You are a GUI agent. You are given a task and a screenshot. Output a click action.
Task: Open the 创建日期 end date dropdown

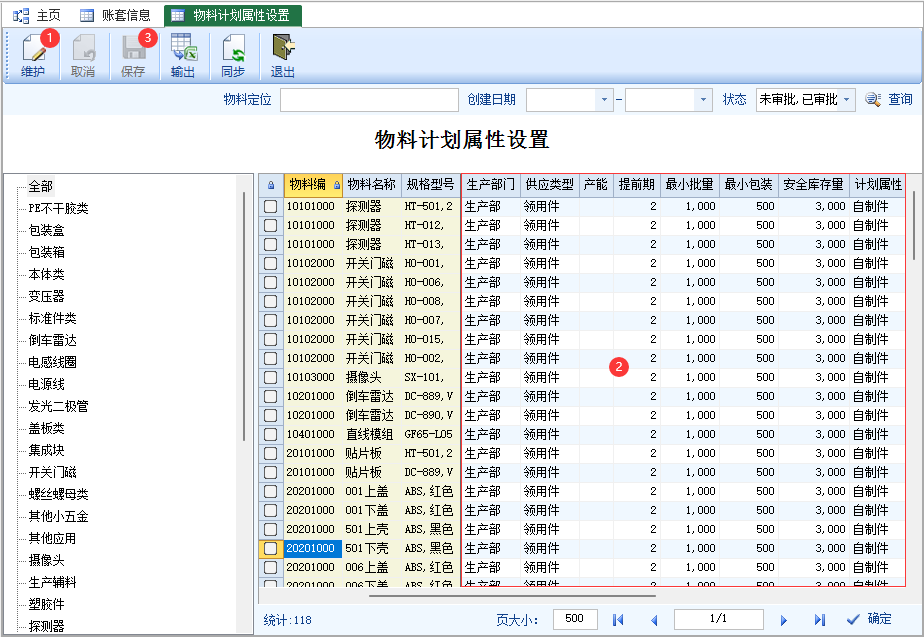(702, 100)
